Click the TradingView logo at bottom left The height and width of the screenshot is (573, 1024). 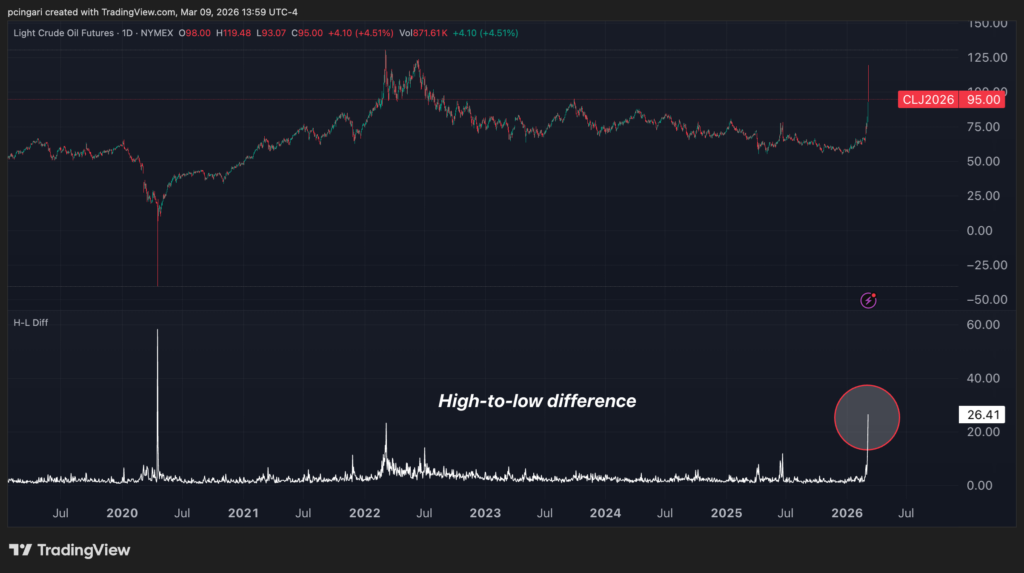pyautogui.click(x=70, y=550)
